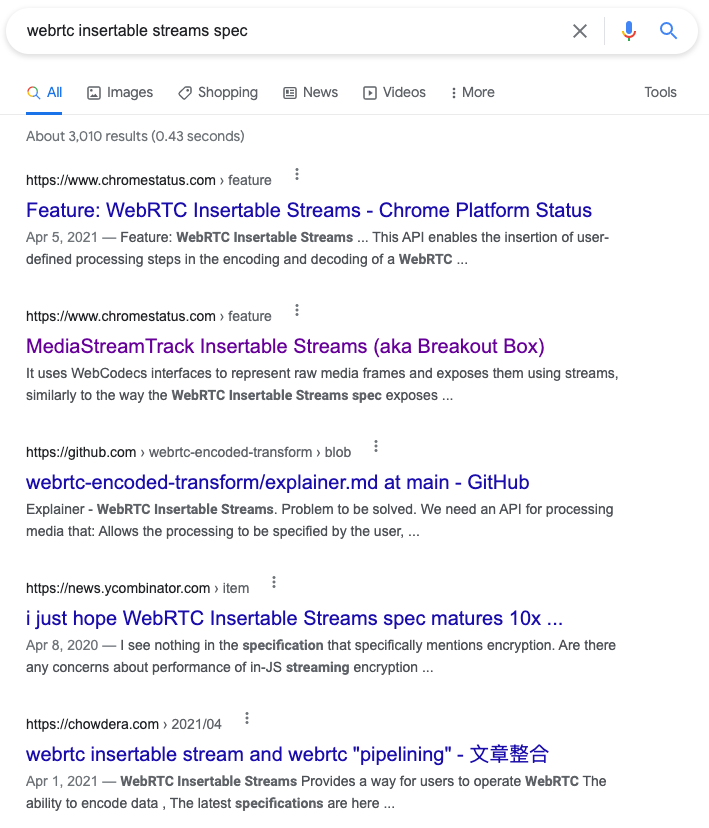This screenshot has height=828, width=709.
Task: Open three-dot menu for first chromestatus.com result
Action: point(297,174)
